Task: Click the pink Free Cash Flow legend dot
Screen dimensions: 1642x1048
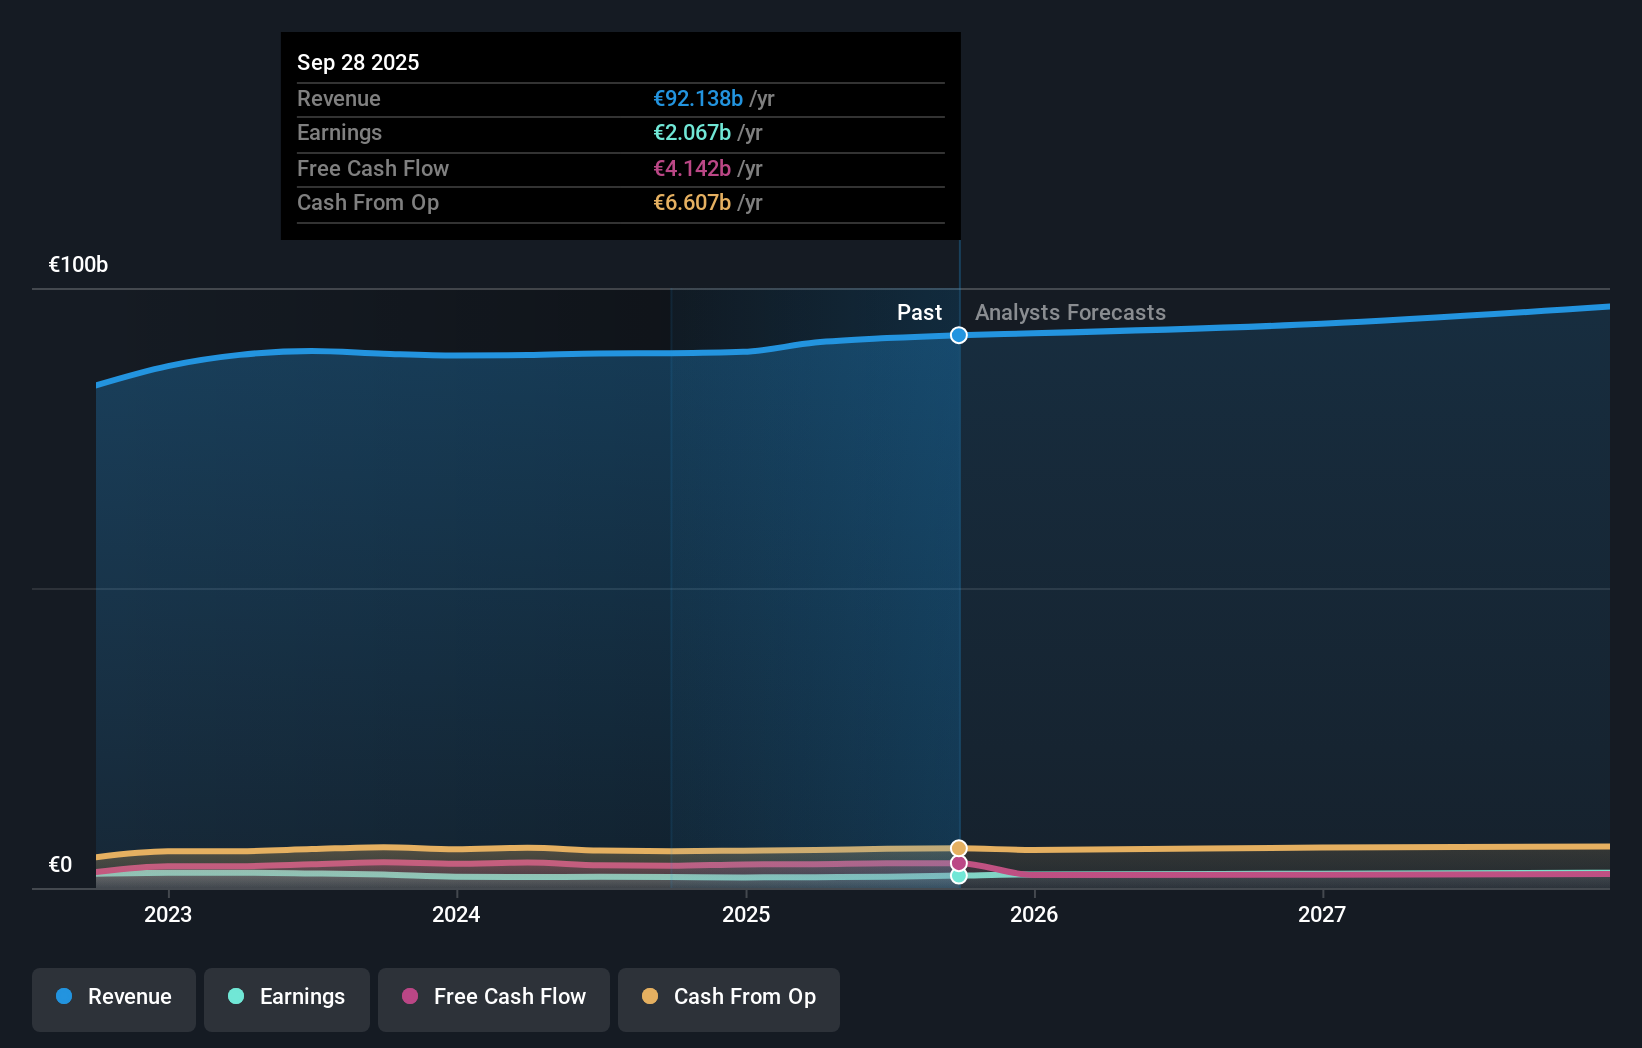Action: (x=409, y=997)
